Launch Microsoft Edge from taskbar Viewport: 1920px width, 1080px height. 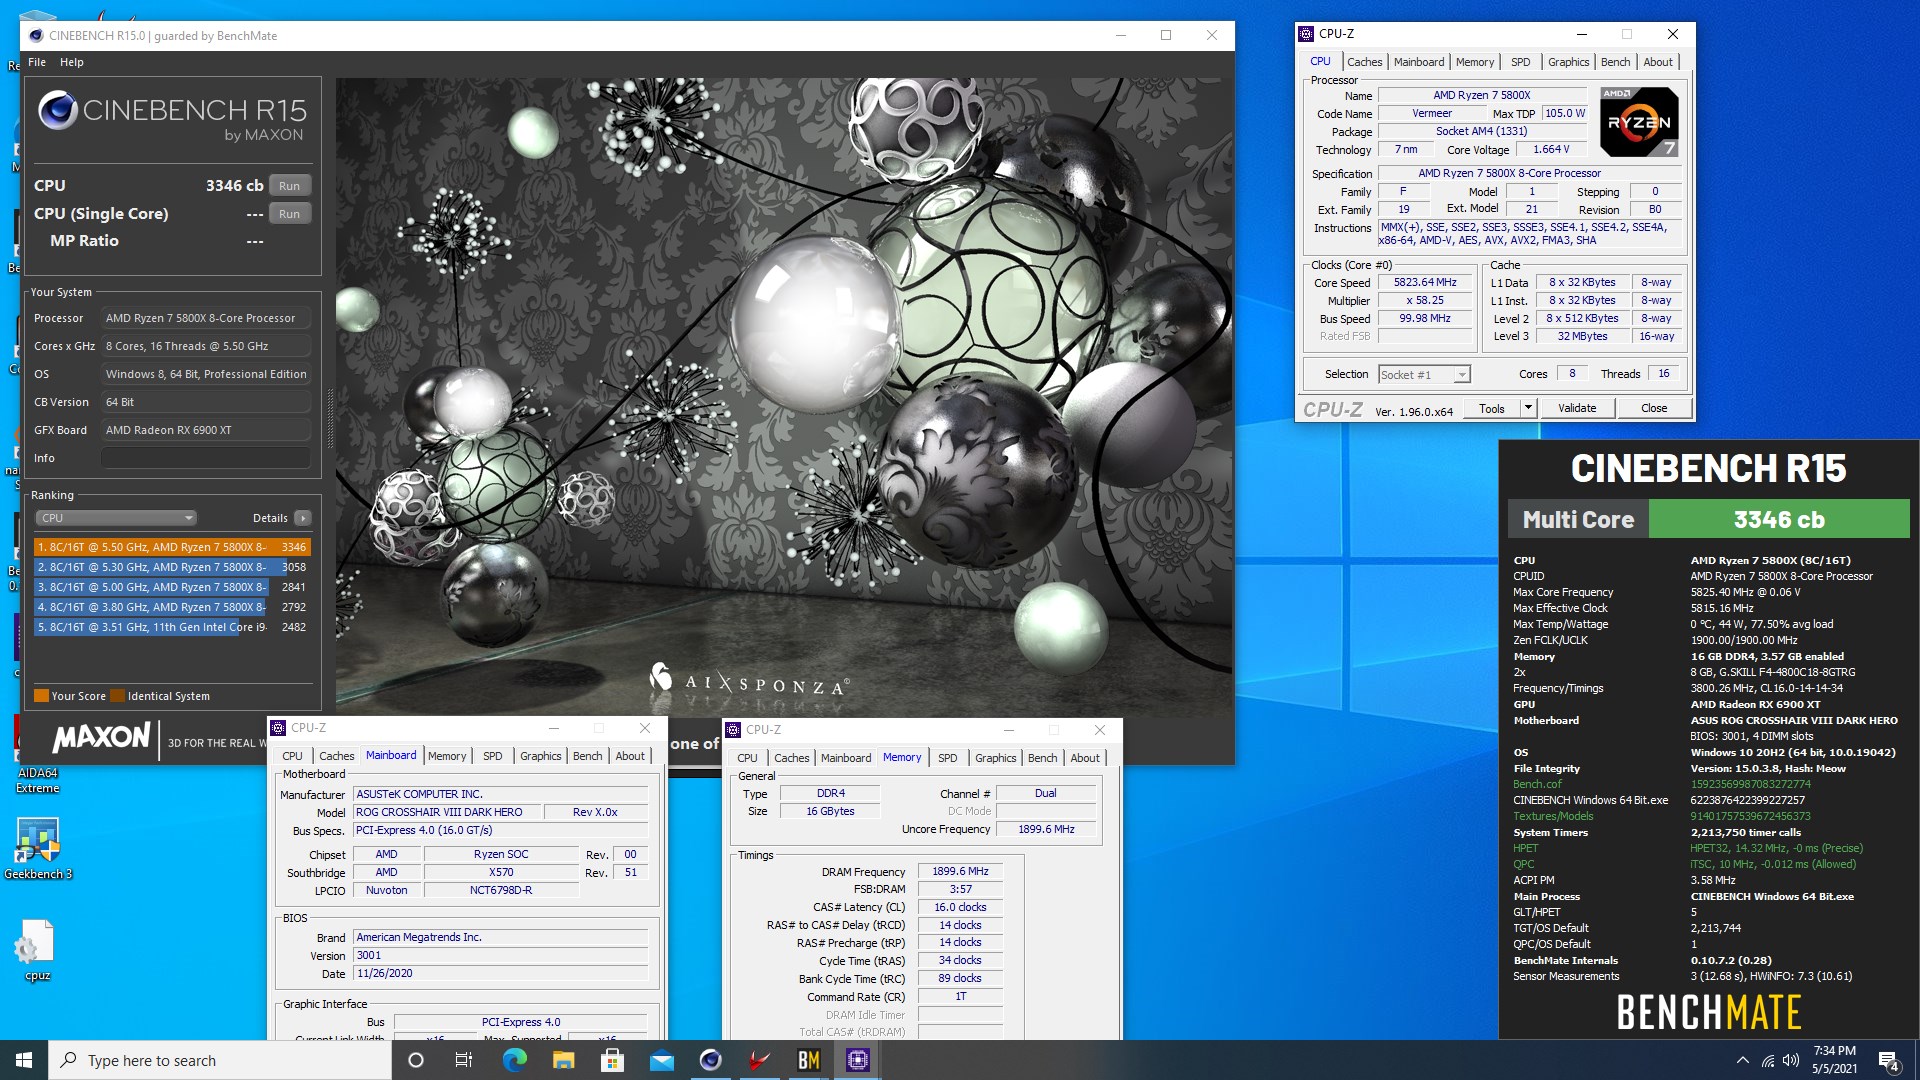point(514,1060)
